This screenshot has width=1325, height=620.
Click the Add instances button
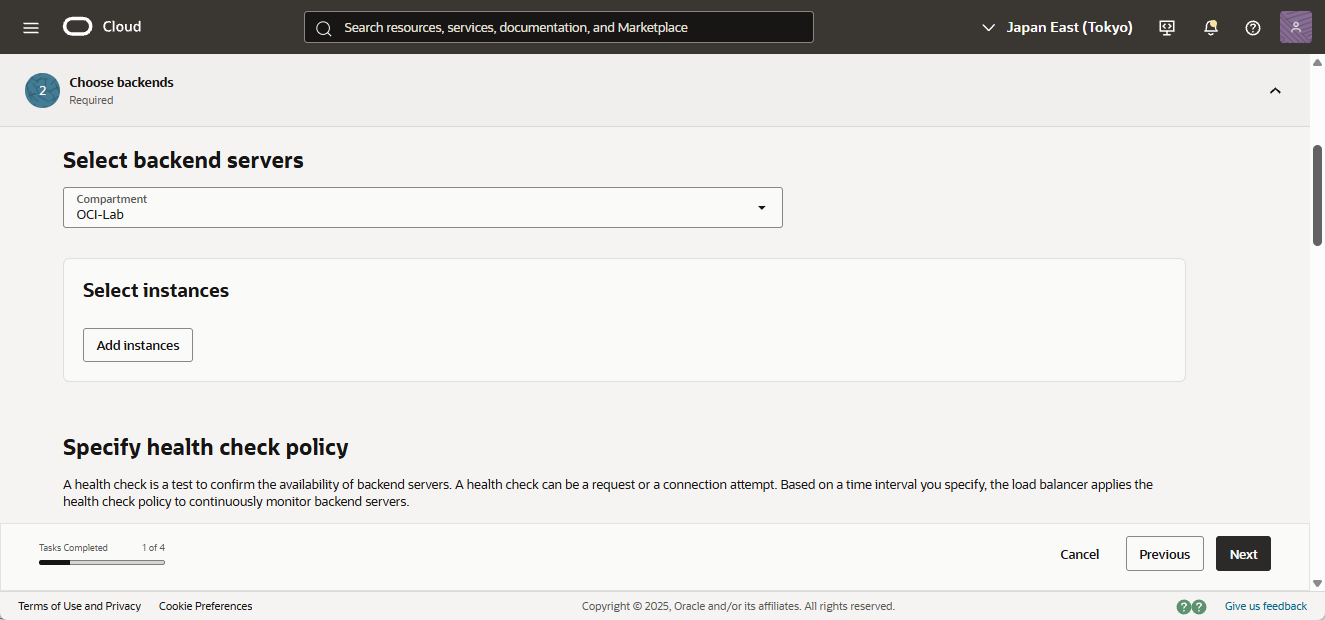pyautogui.click(x=138, y=345)
